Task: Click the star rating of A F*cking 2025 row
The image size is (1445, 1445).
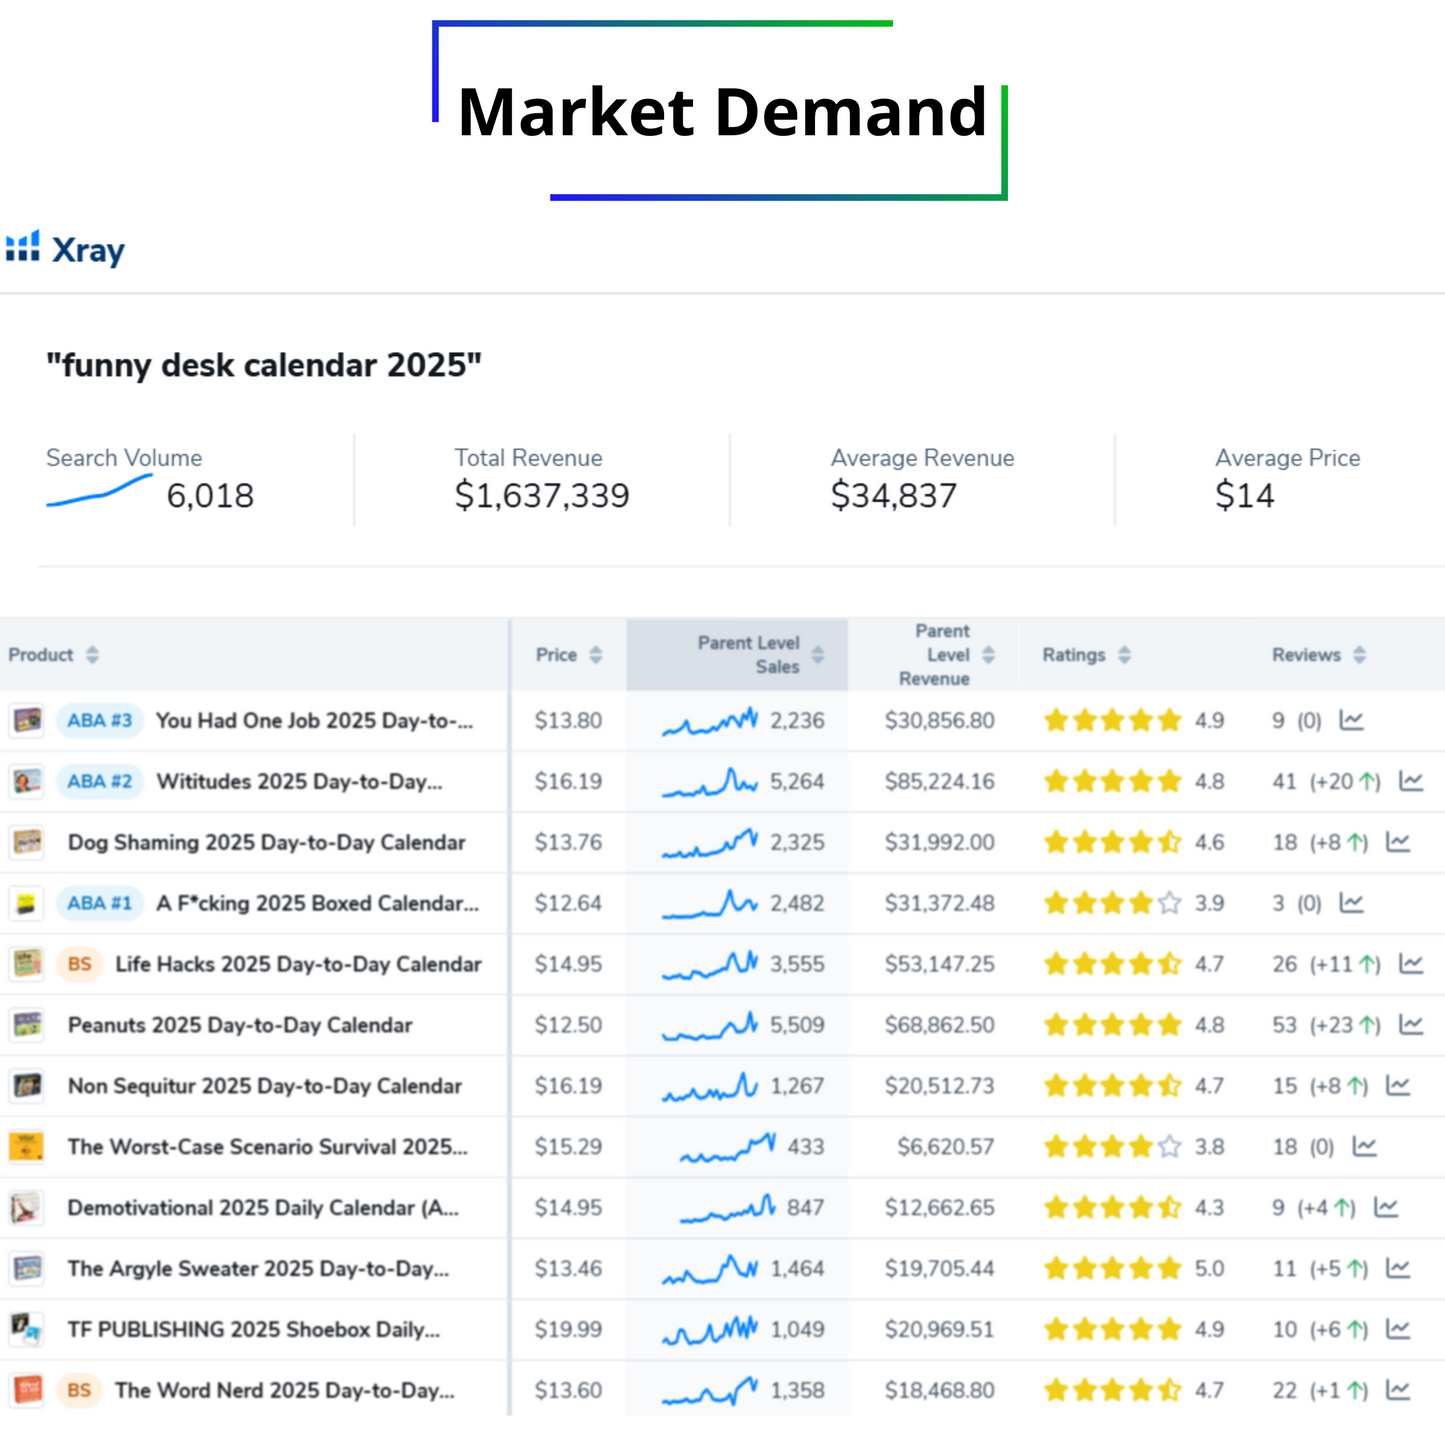Action: pos(1113,903)
